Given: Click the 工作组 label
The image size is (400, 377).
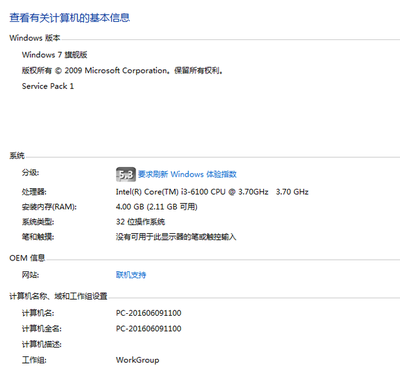Looking at the screenshot, I should click(34, 360).
